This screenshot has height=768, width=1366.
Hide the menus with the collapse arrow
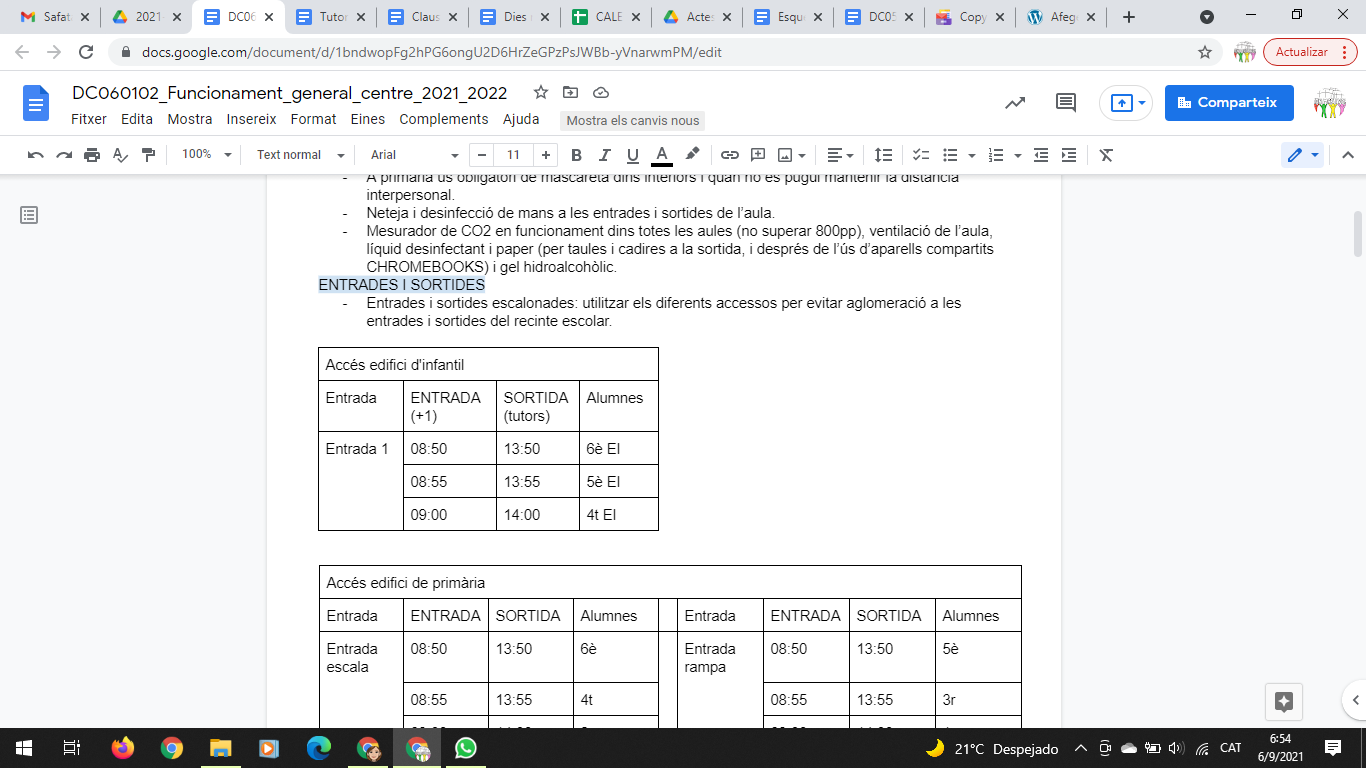click(x=1347, y=155)
